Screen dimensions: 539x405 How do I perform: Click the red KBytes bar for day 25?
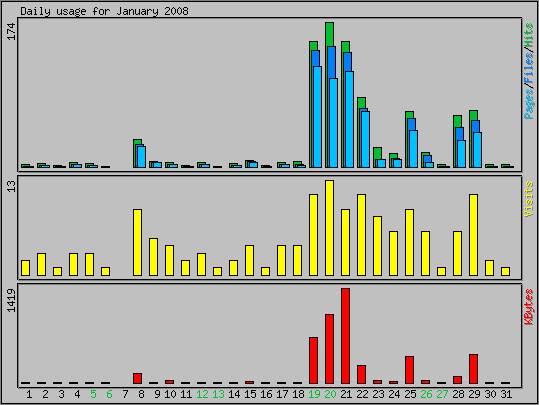[409, 370]
